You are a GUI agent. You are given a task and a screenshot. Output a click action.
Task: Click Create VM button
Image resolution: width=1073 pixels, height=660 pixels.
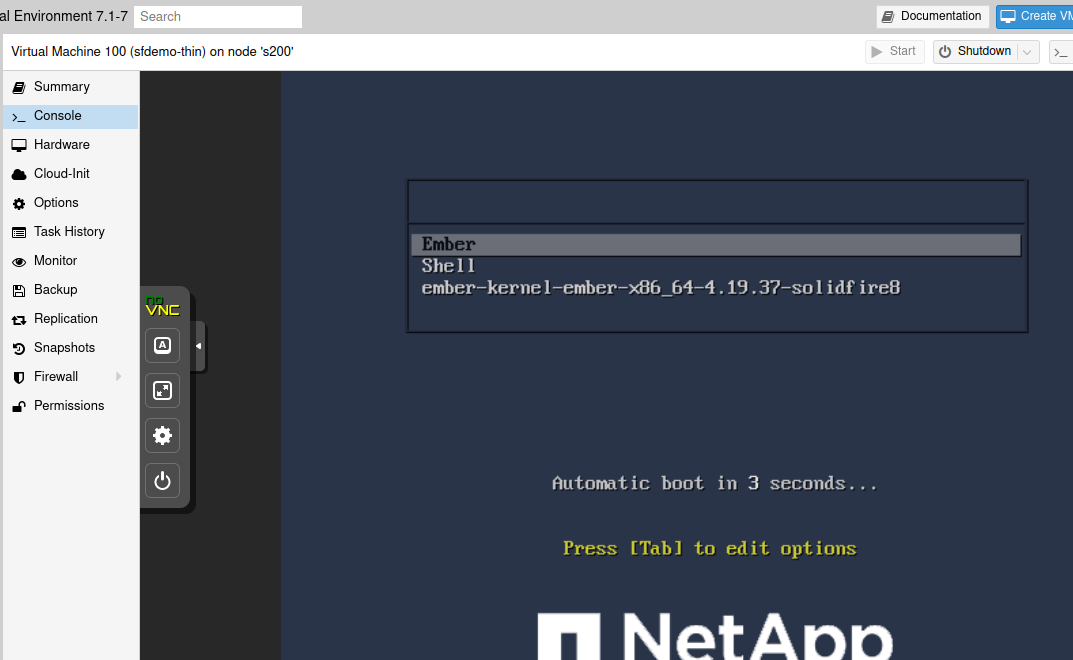click(x=1035, y=16)
